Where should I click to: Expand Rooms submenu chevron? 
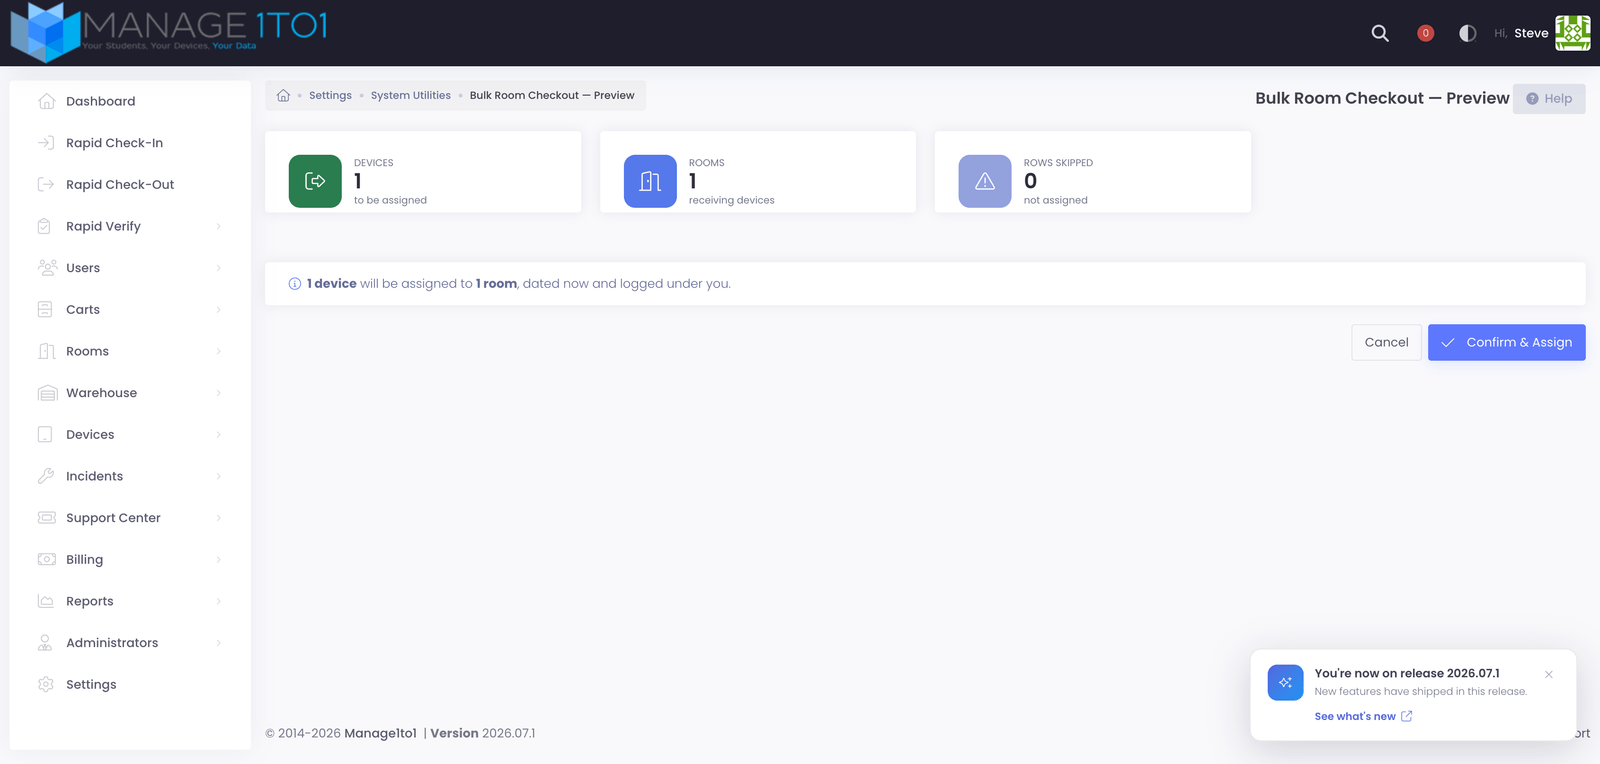[x=218, y=351]
